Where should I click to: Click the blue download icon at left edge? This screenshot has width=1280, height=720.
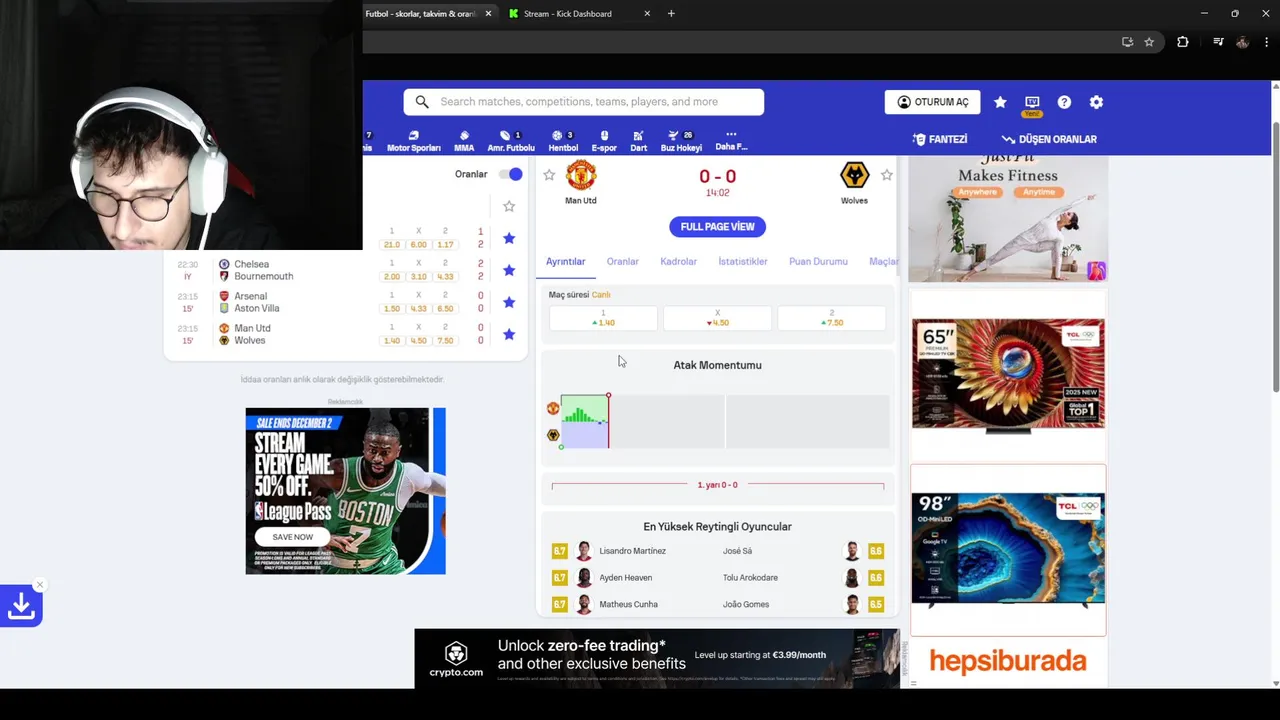click(20, 606)
